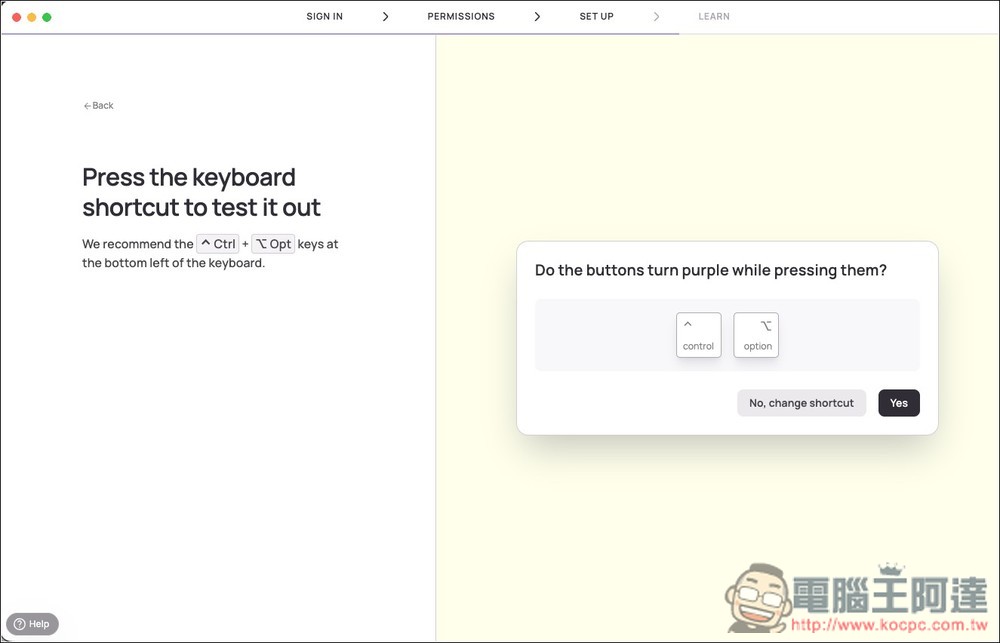
Task: Select the SET UP step
Action: click(x=596, y=17)
